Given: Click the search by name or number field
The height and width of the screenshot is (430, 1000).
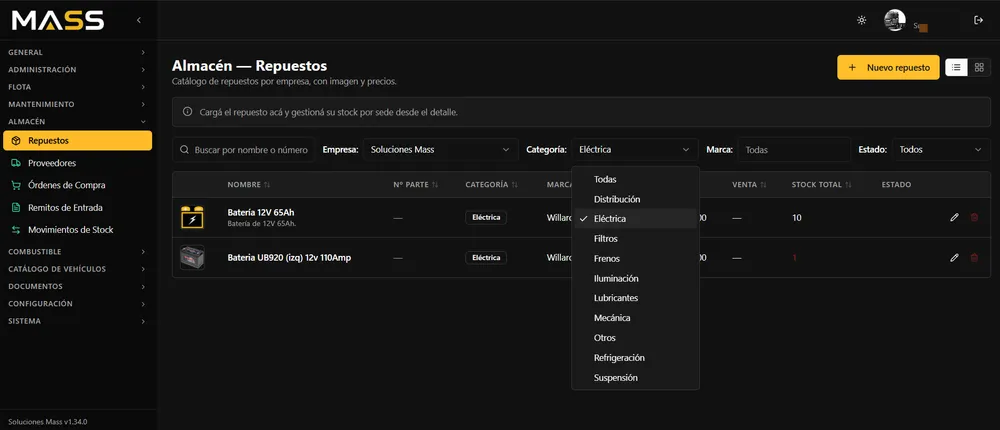Looking at the screenshot, I should pyautogui.click(x=243, y=149).
